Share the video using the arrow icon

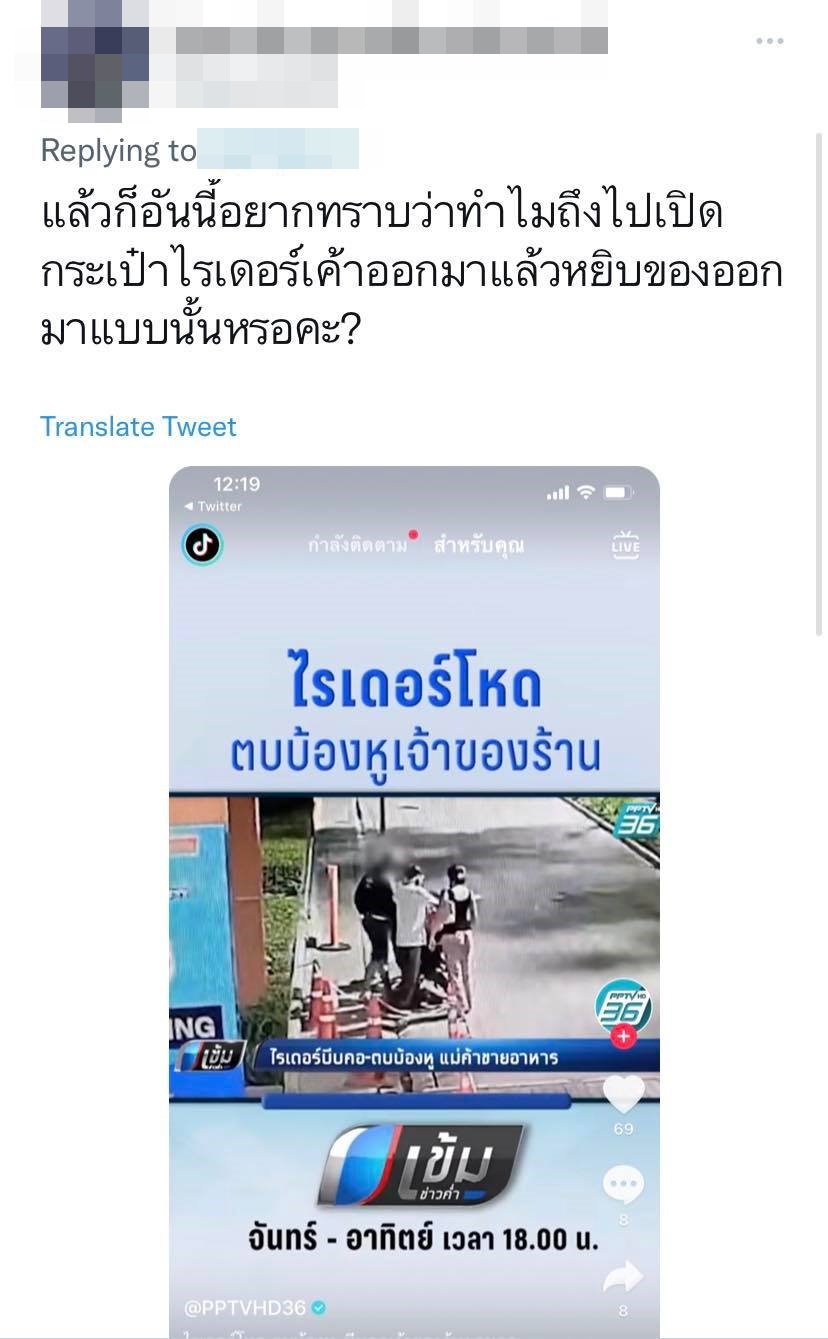[x=623, y=1275]
